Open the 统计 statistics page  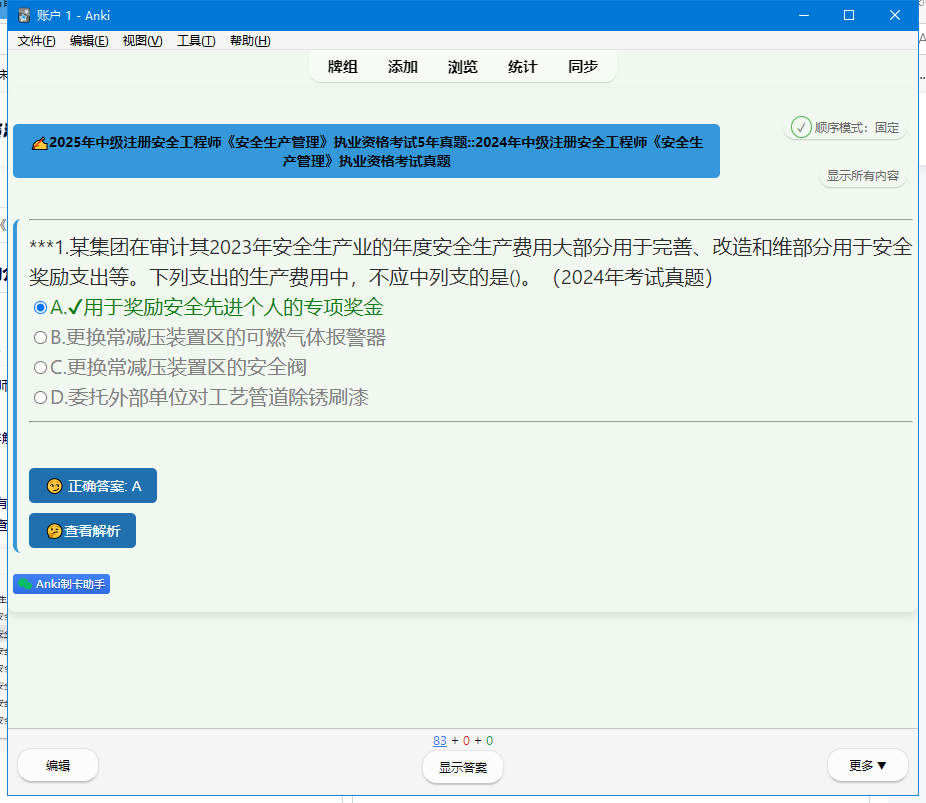coord(523,67)
